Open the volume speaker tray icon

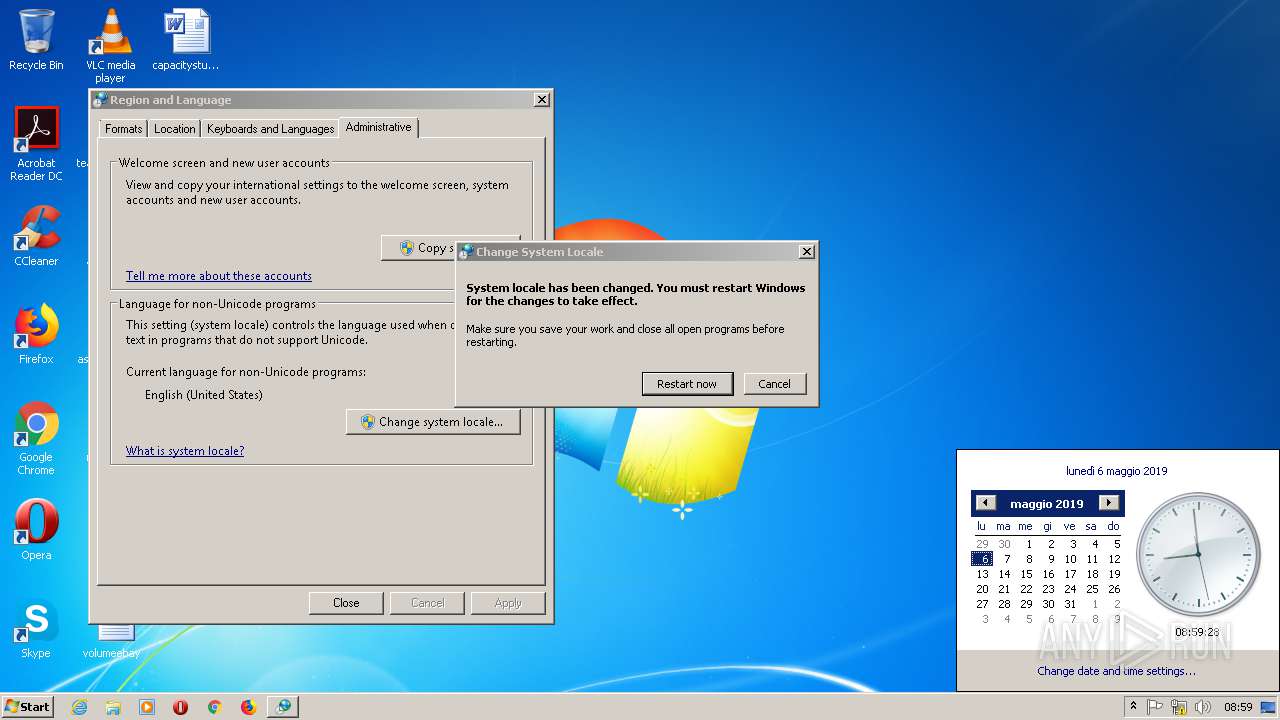click(1202, 707)
